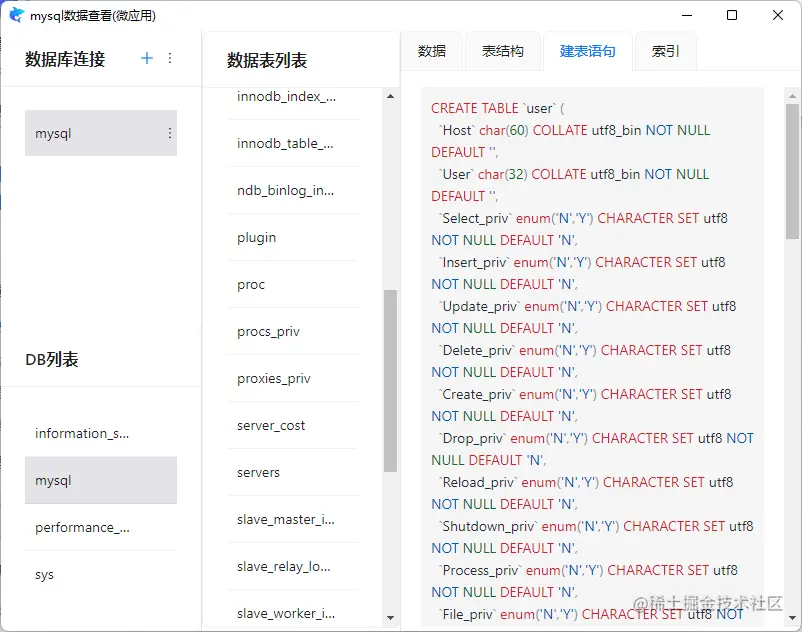Click the table list scrollbar thumb
Image resolution: width=802 pixels, height=632 pixels.
(x=391, y=381)
